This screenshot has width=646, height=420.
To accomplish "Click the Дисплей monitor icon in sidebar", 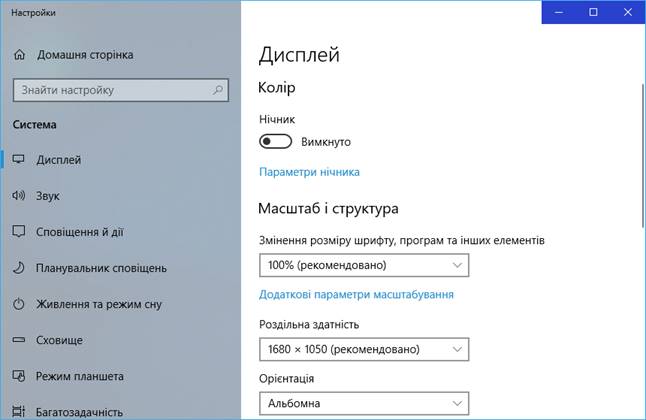I will pos(19,159).
